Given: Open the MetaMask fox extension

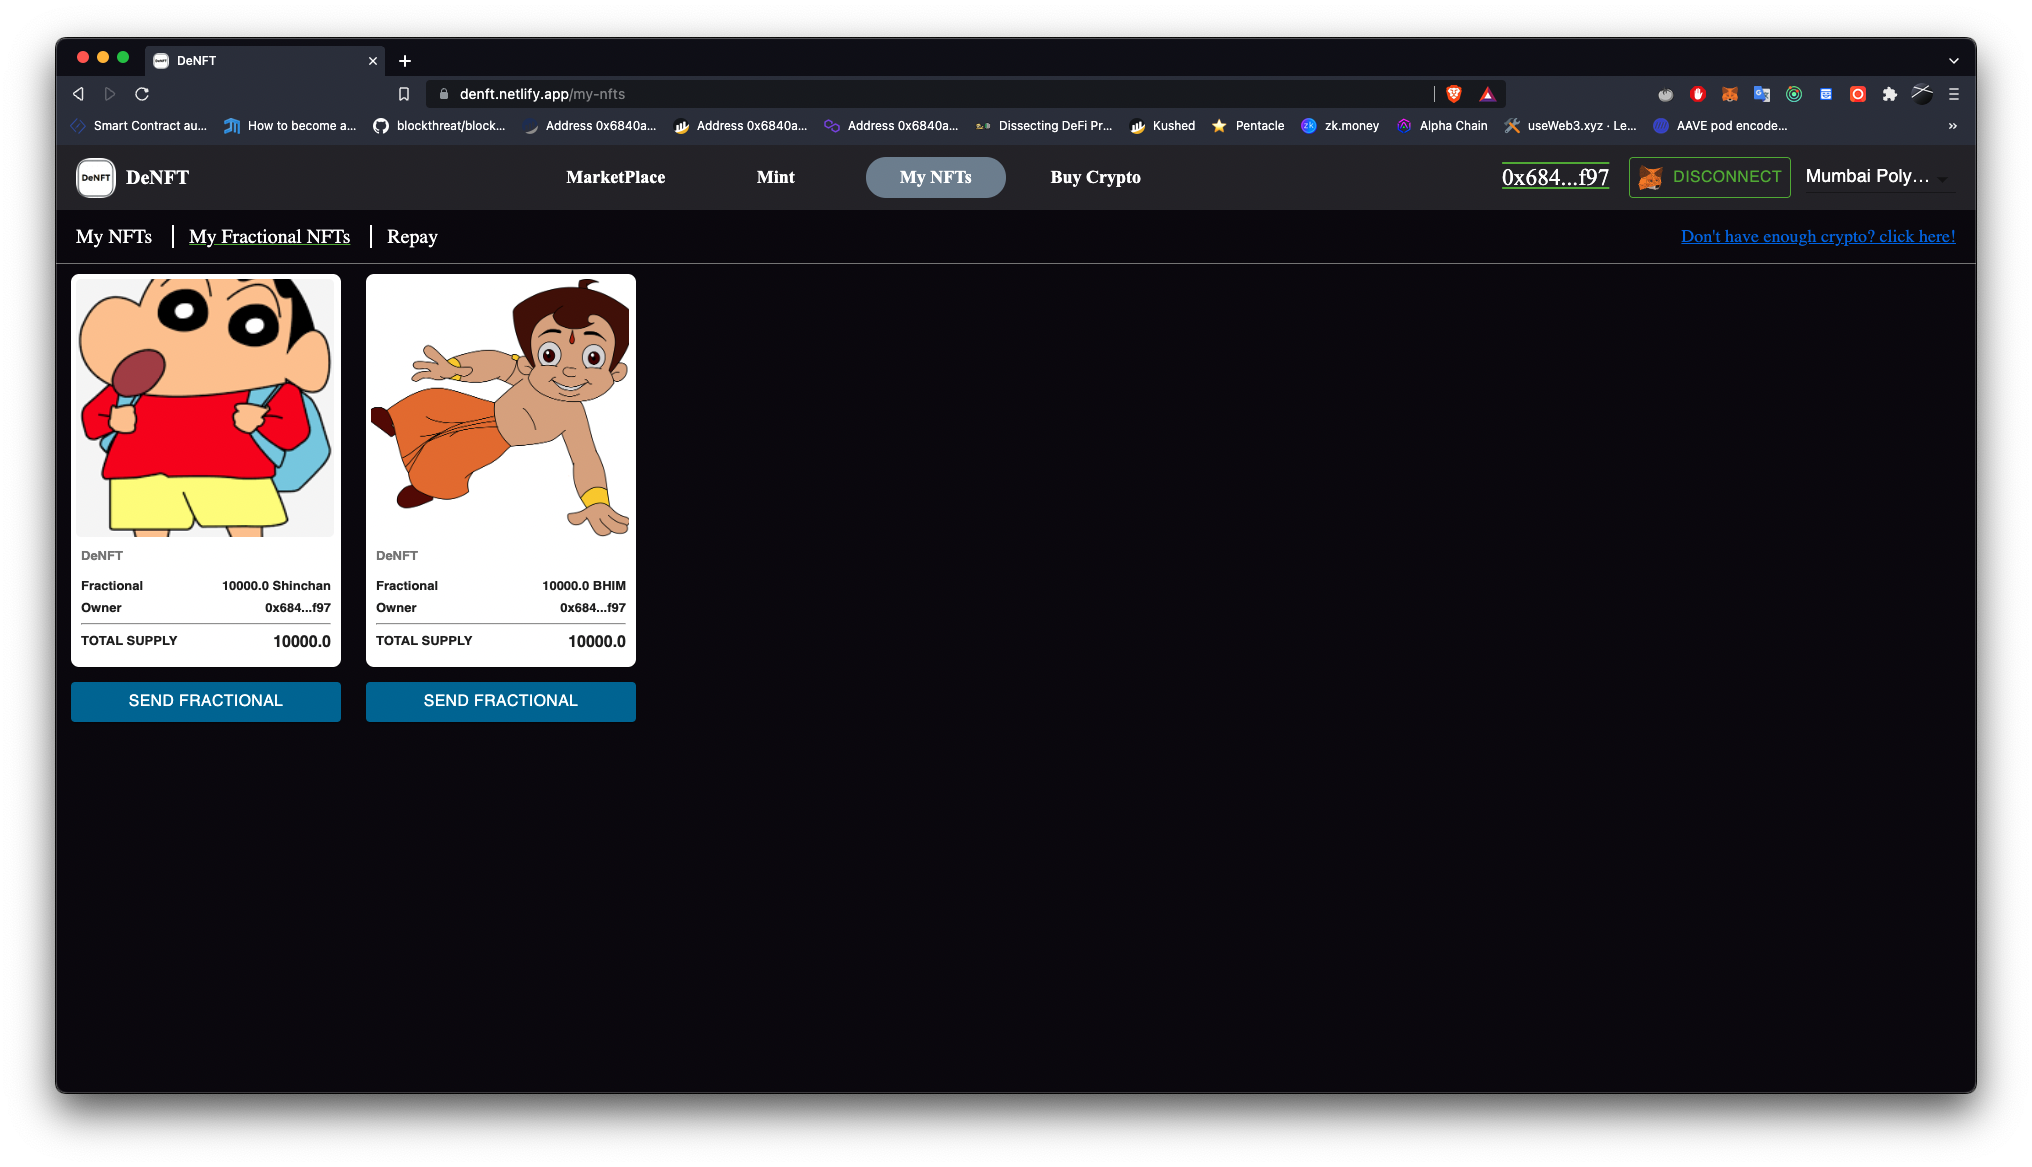Looking at the screenshot, I should pos(1730,94).
